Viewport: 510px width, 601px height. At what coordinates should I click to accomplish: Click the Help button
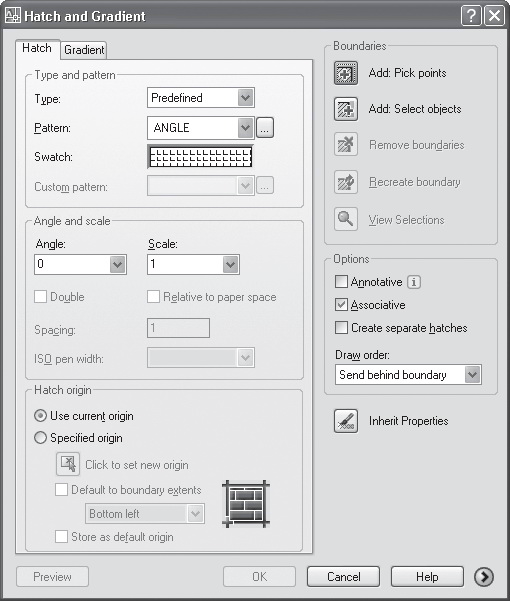click(x=427, y=576)
